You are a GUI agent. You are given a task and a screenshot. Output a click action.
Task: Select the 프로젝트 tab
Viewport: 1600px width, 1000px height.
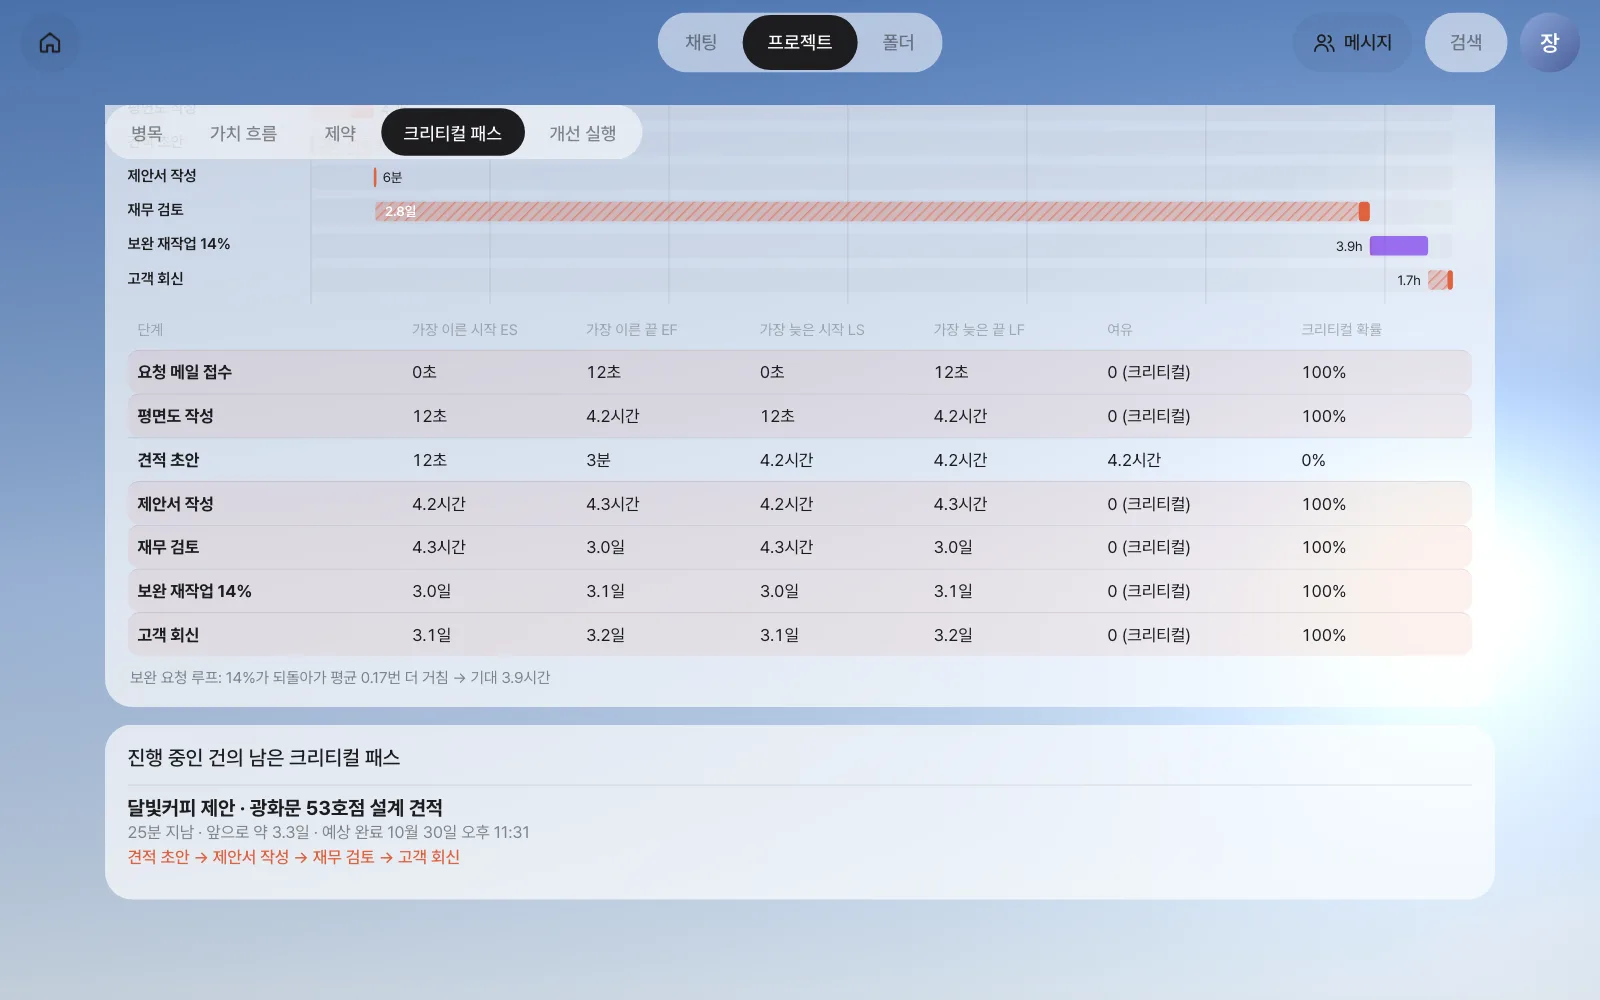pos(800,43)
